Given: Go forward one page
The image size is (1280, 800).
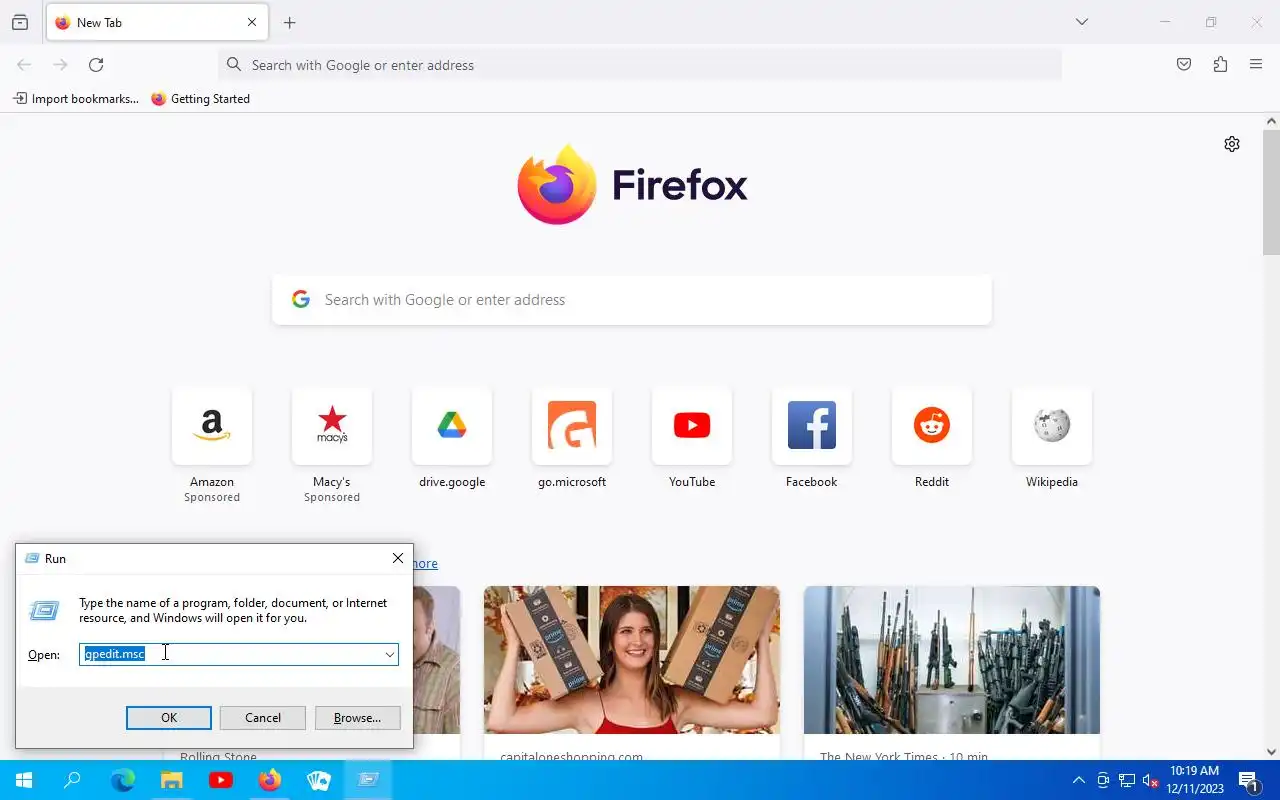Looking at the screenshot, I should click(x=60, y=65).
